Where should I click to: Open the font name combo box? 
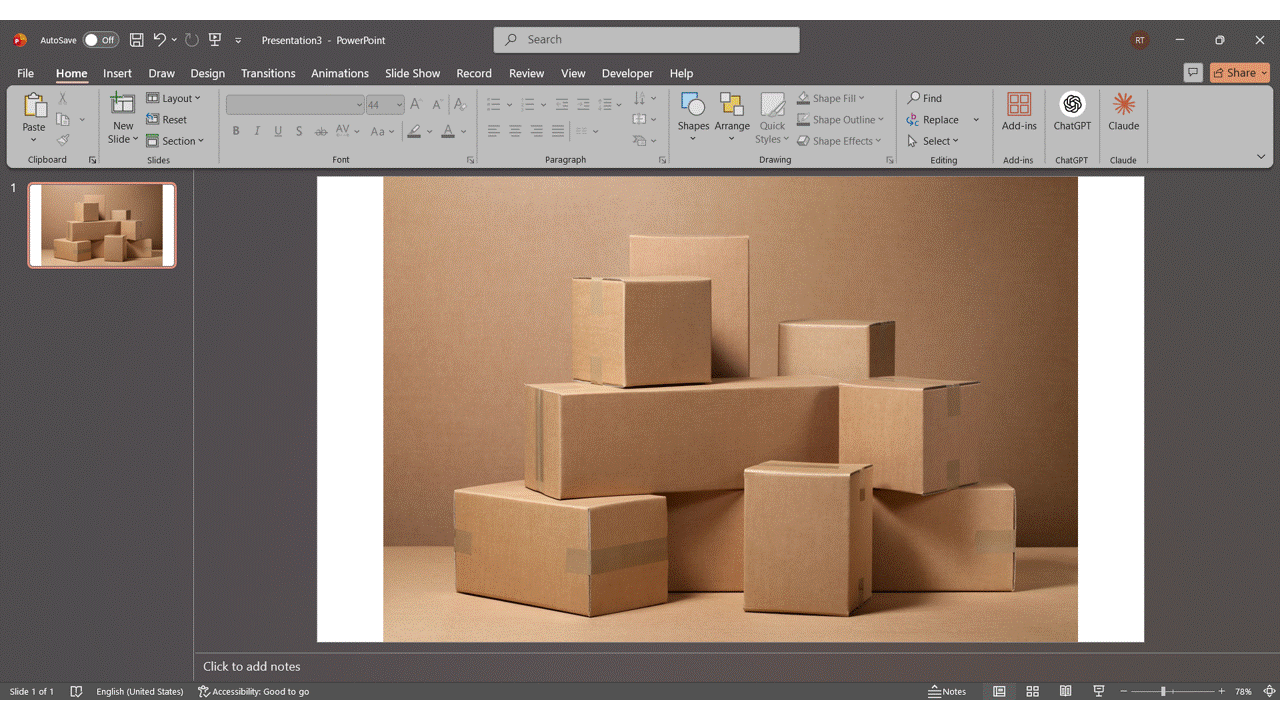click(x=295, y=104)
